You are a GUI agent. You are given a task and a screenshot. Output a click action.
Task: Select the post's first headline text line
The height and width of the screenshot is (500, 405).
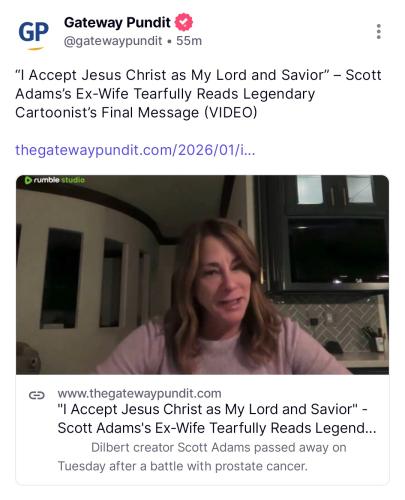coord(198,75)
